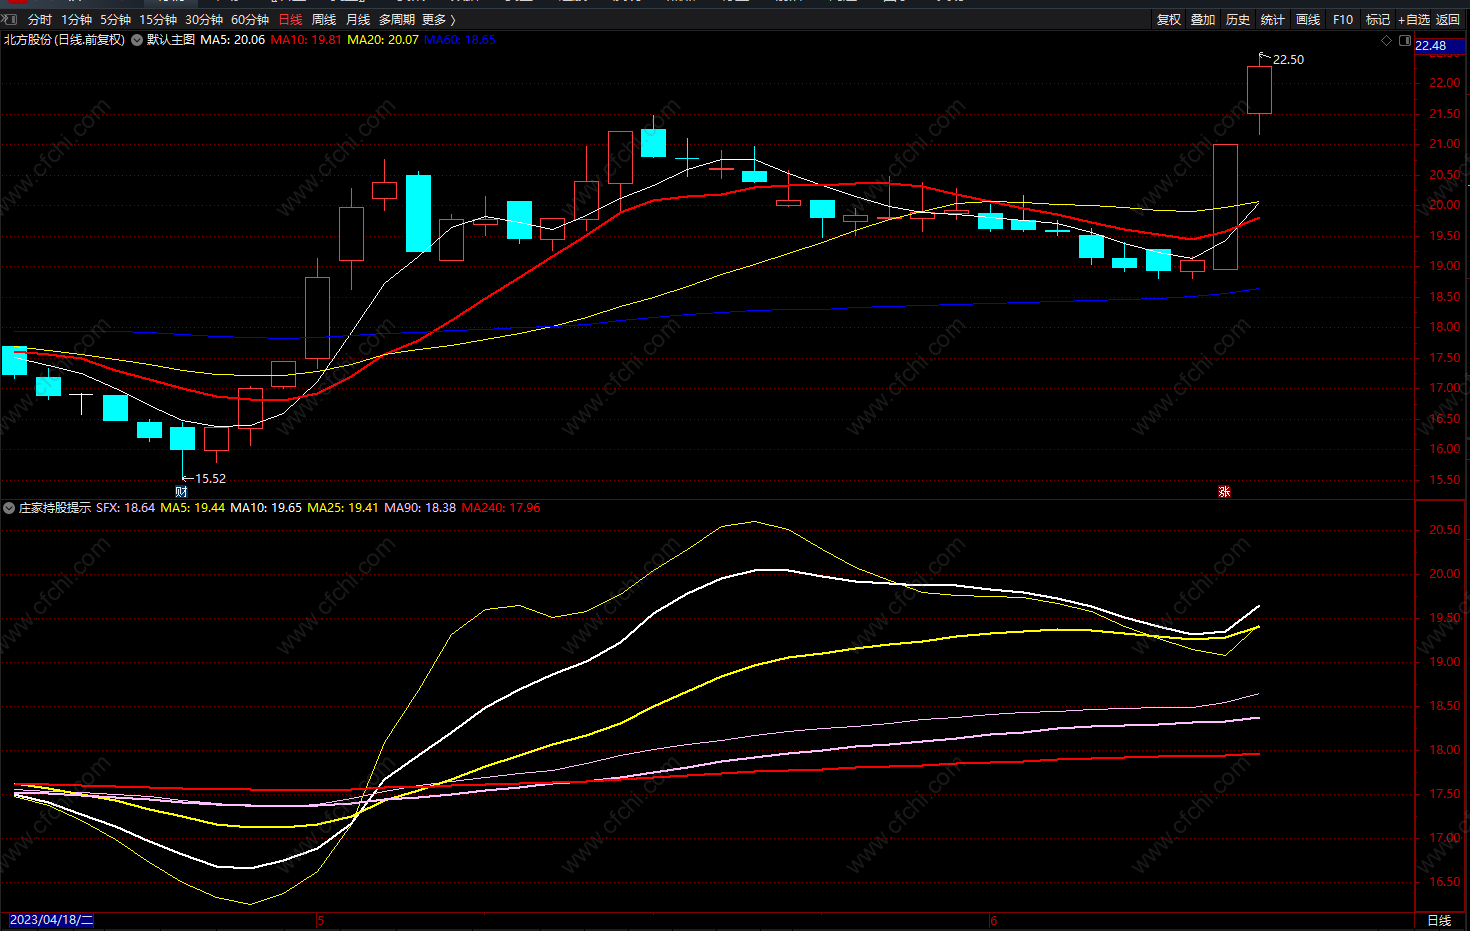
Task: Click the MA10: 19.81 value
Action: pos(306,40)
